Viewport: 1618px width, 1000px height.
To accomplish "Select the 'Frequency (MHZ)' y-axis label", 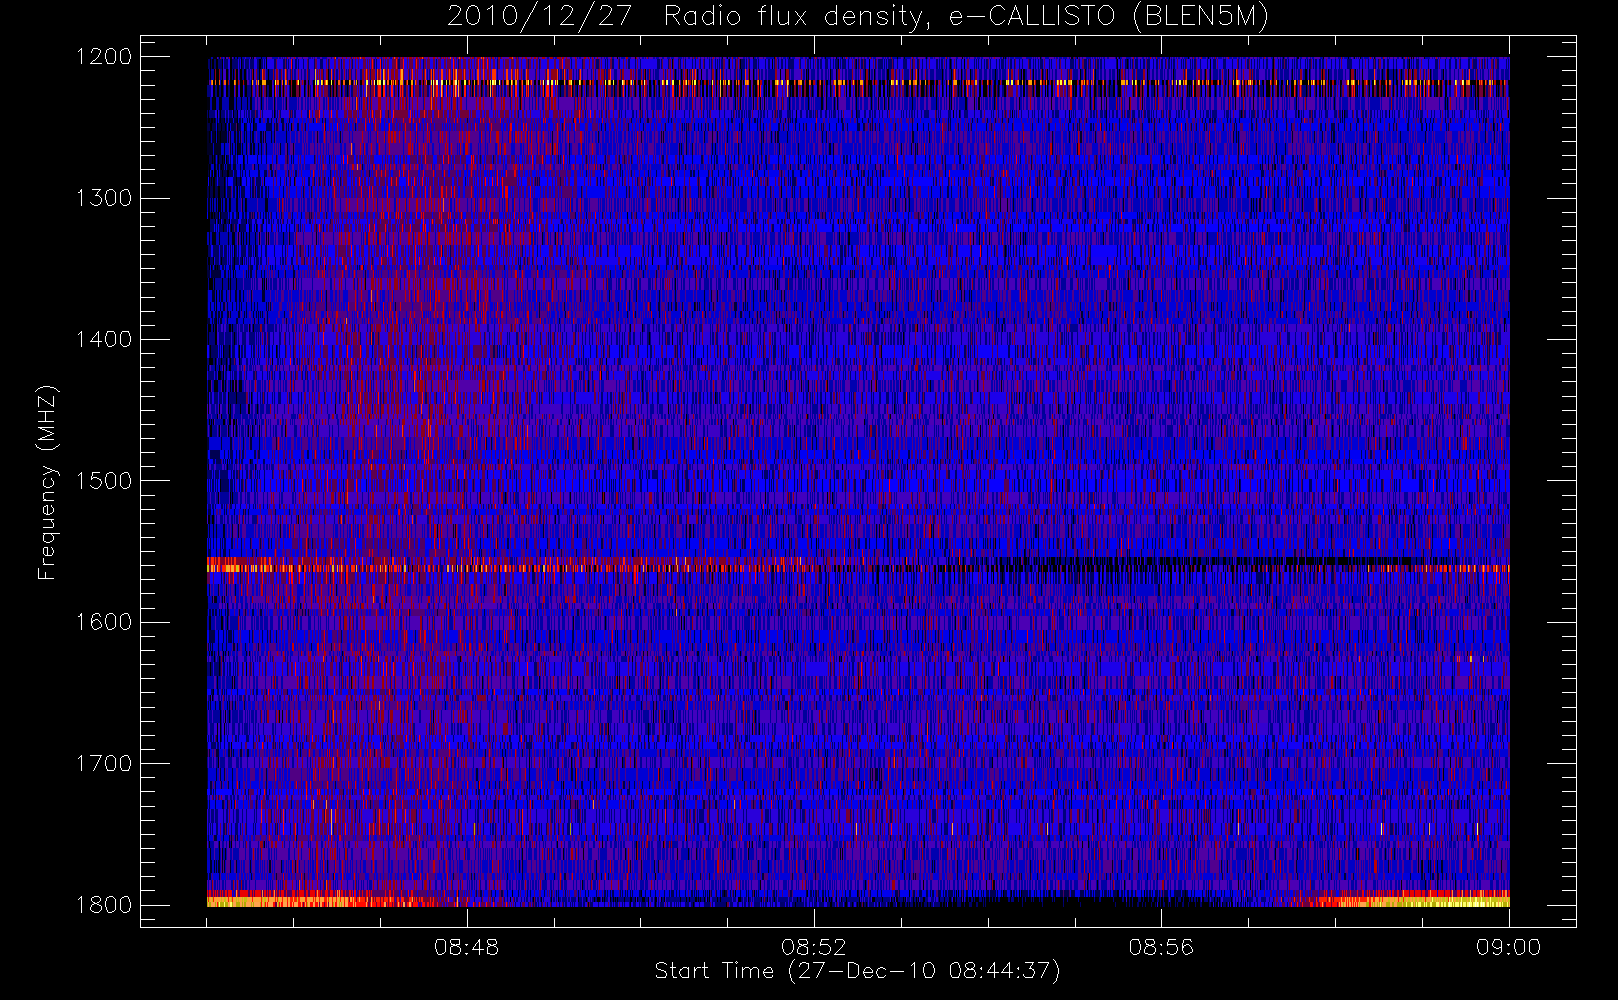I will tap(46, 482).
